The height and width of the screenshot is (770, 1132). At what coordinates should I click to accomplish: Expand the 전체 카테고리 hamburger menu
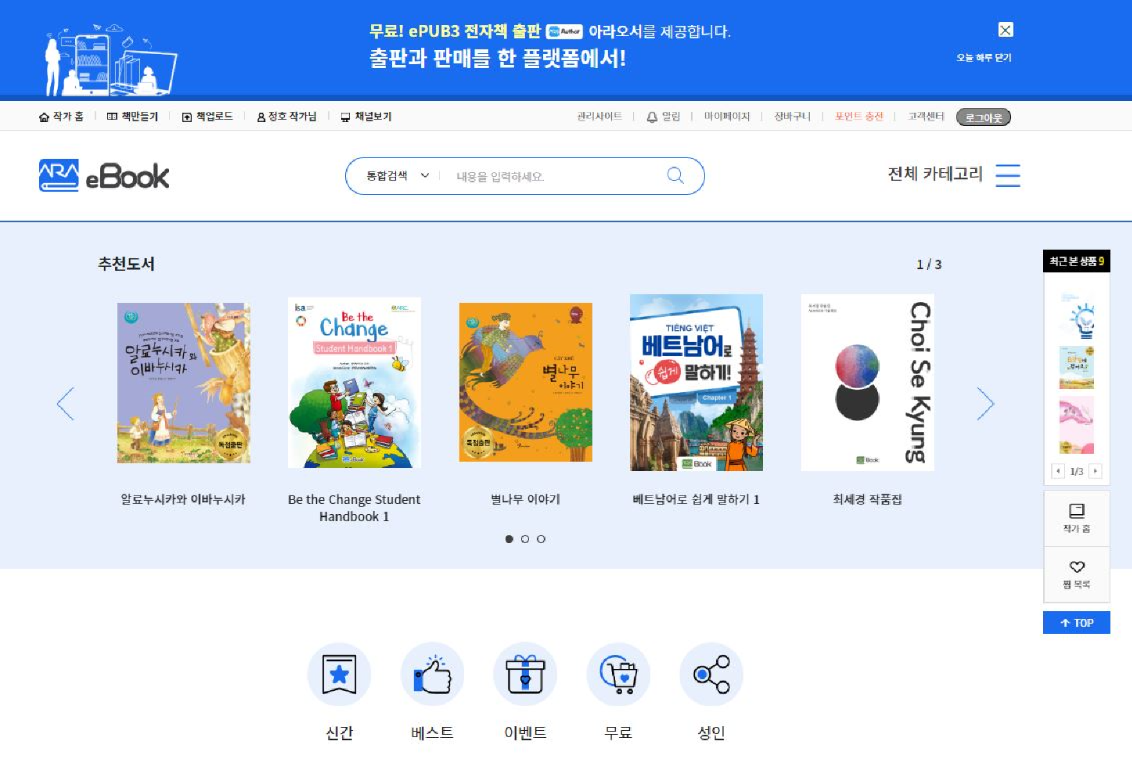[1008, 175]
